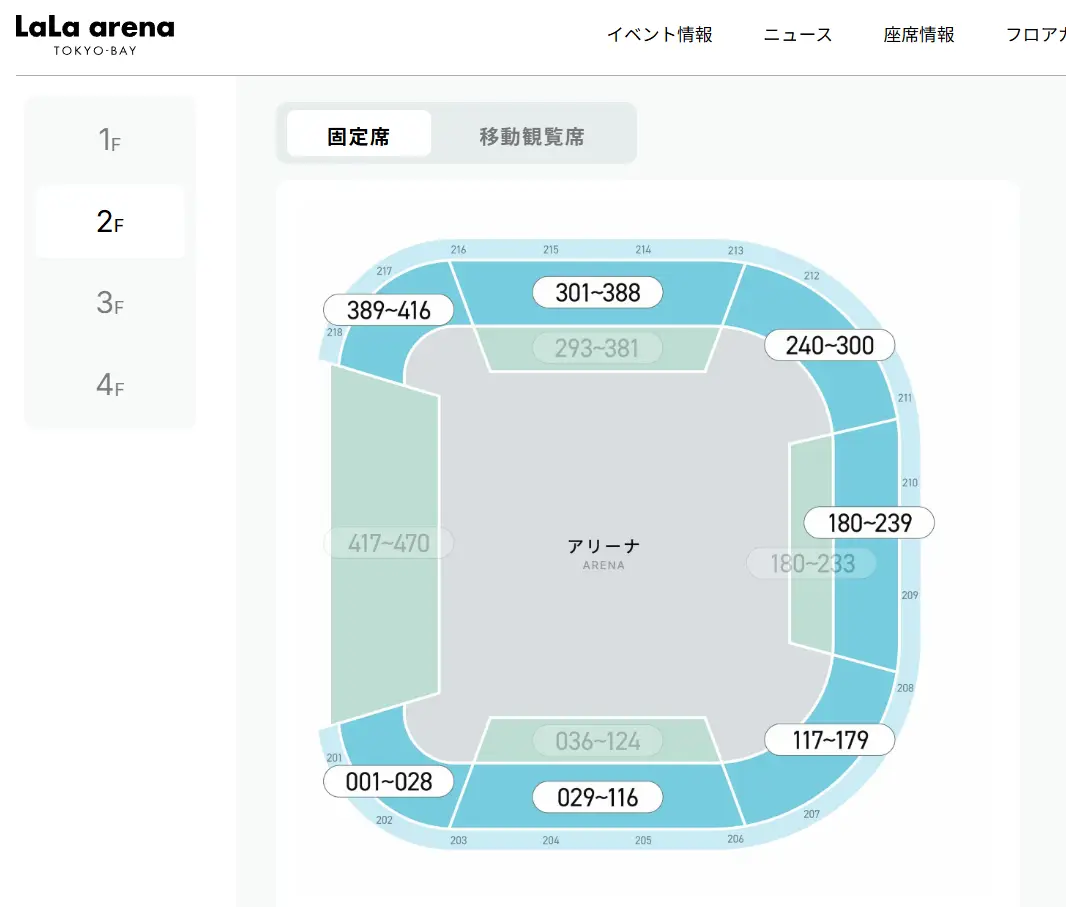
Task: Choose seat range 180~239
Action: coord(870,522)
